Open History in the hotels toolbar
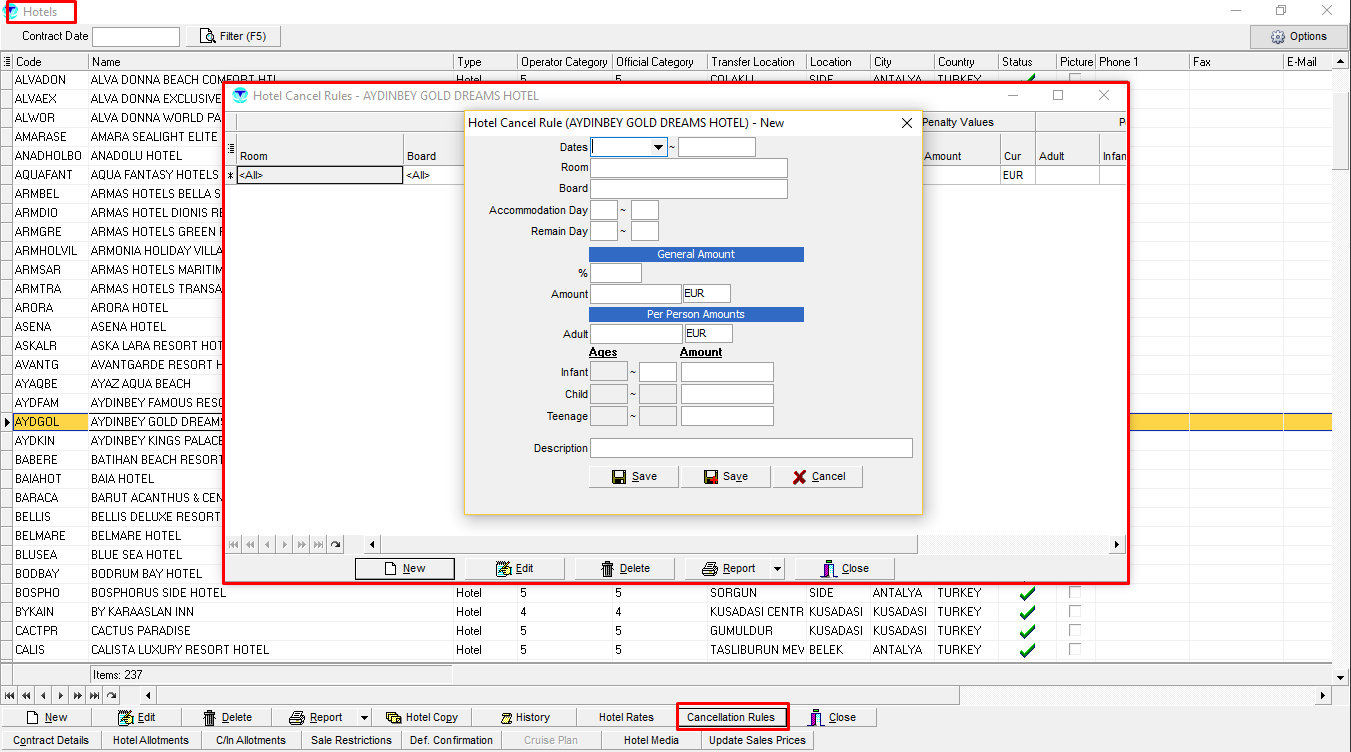The height and width of the screenshot is (752, 1351). [x=523, y=717]
